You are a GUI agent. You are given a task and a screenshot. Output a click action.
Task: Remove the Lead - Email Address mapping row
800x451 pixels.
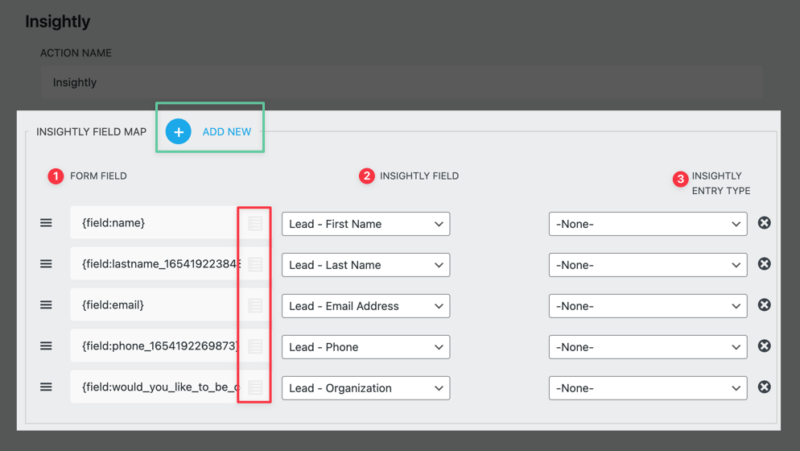pos(764,305)
